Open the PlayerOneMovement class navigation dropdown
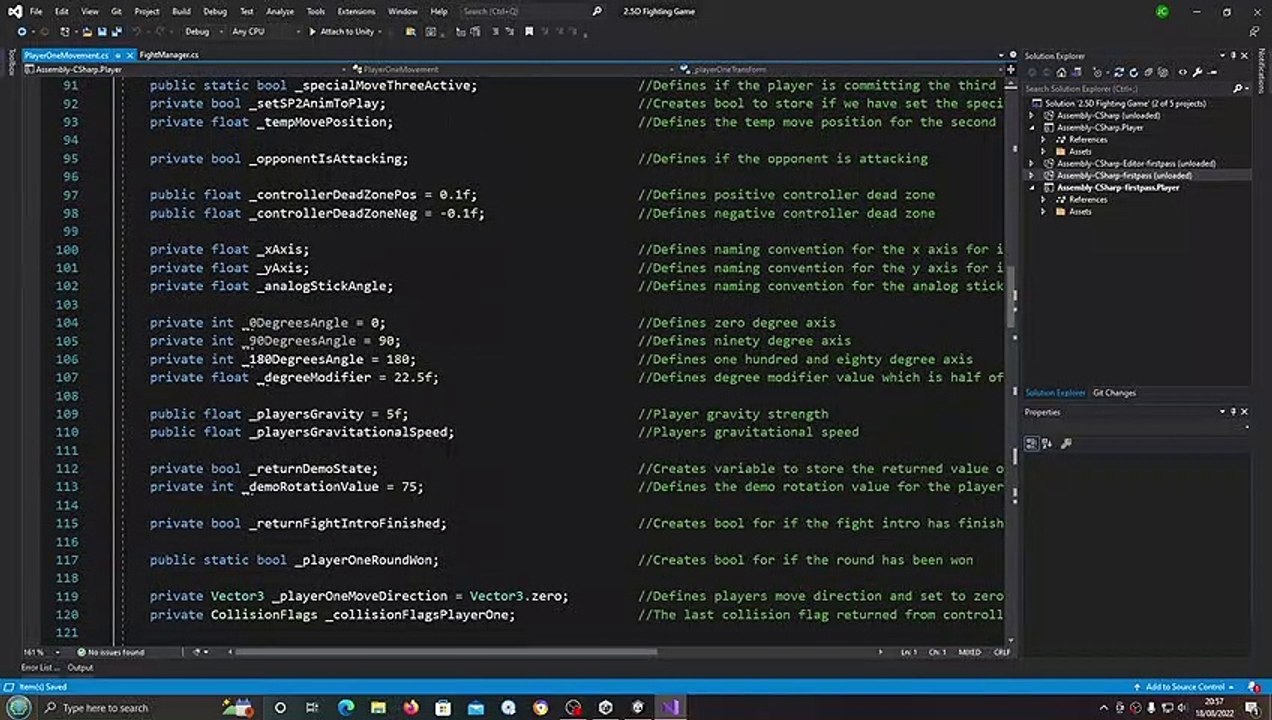Image resolution: width=1272 pixels, height=720 pixels. 513,70
